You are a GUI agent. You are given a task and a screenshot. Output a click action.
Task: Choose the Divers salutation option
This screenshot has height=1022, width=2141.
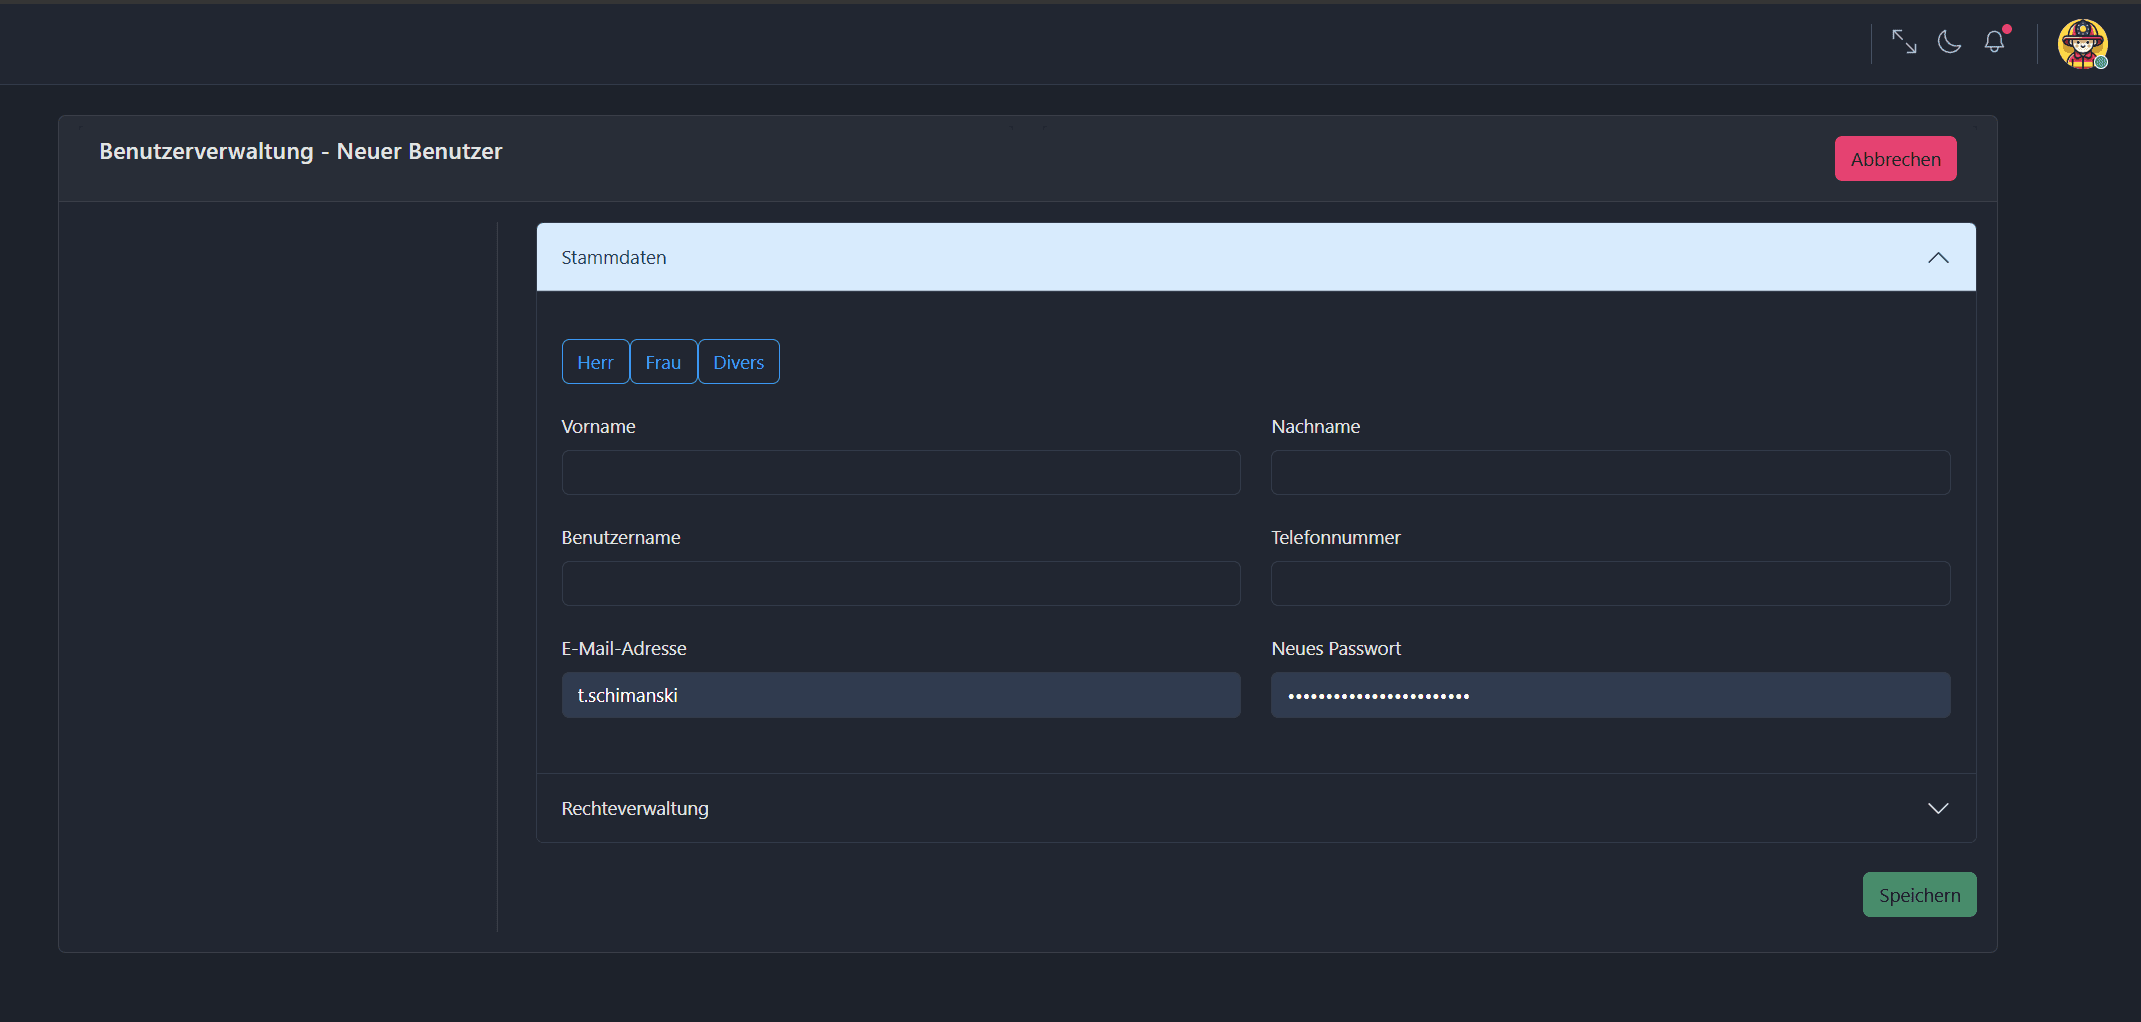click(738, 362)
